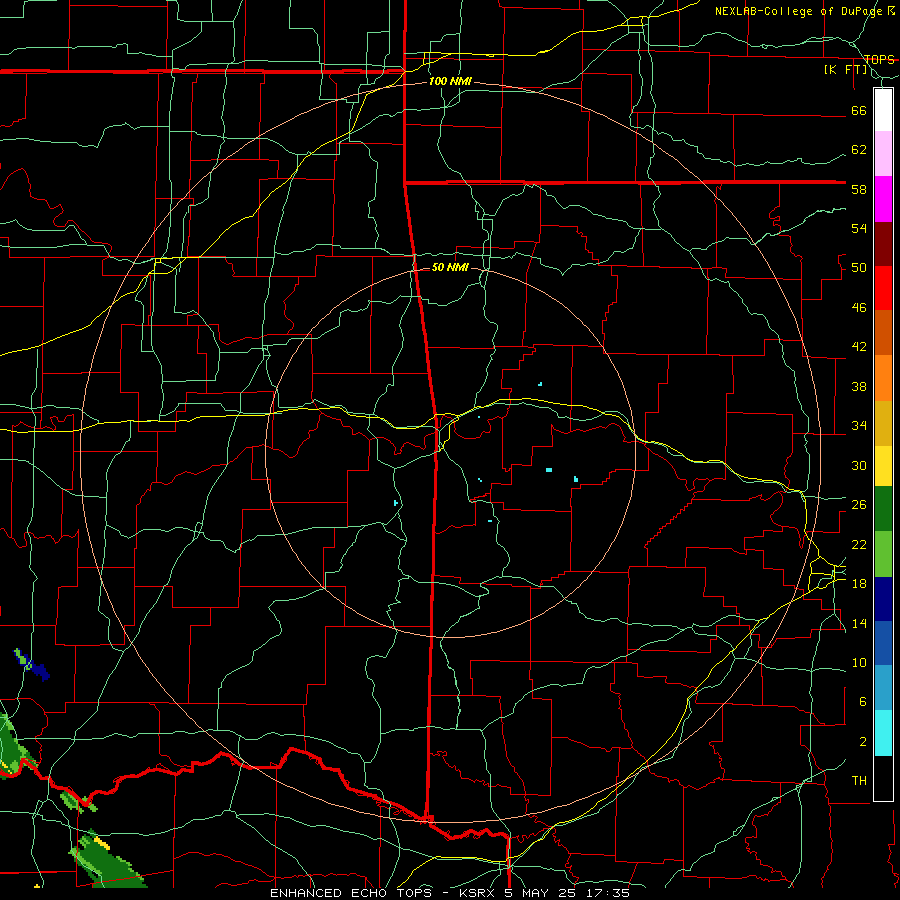This screenshot has height=900, width=900.
Task: Click the 10 value on the legend
Action: (859, 662)
